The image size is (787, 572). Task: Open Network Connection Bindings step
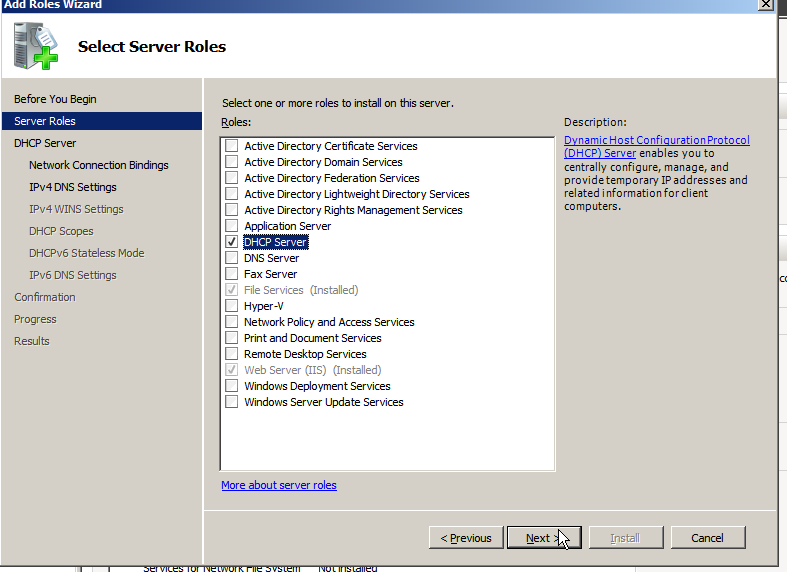click(x=99, y=165)
